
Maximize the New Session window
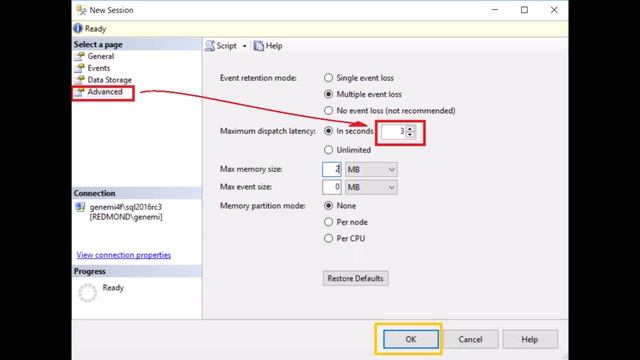pyautogui.click(x=524, y=10)
